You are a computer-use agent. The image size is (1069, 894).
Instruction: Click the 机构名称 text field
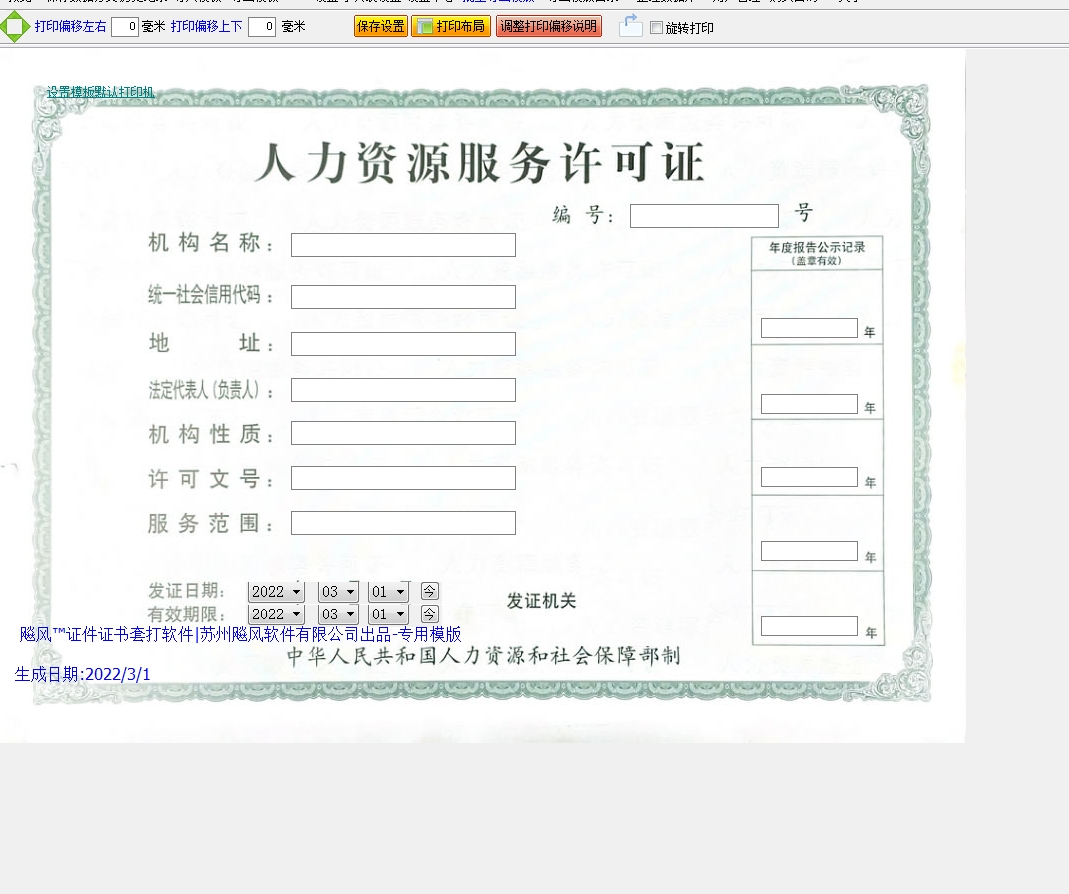point(403,245)
